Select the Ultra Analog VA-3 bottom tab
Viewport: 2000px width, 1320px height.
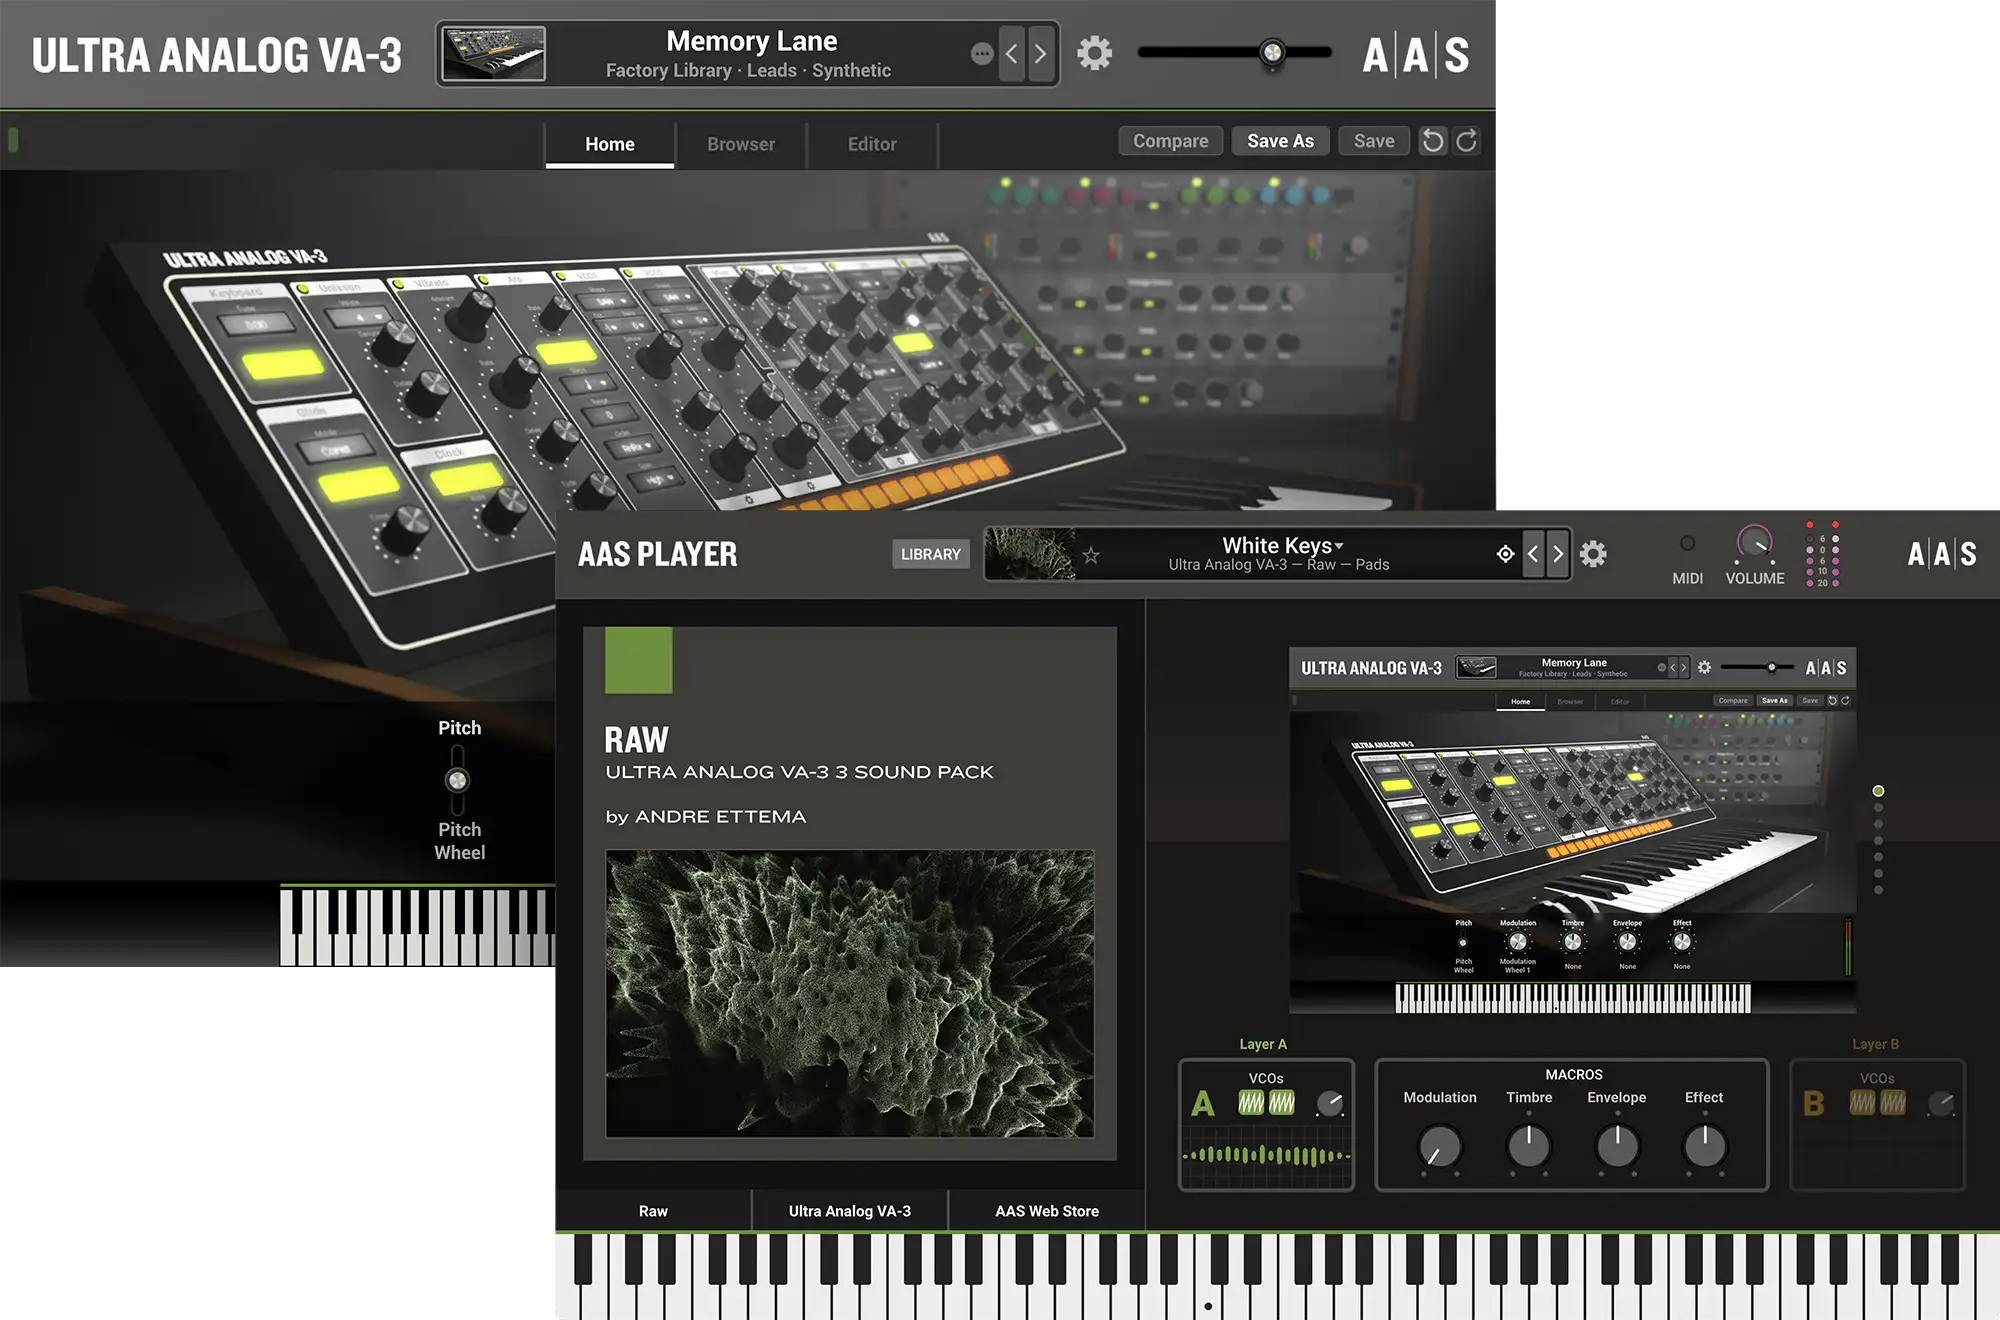(850, 1211)
